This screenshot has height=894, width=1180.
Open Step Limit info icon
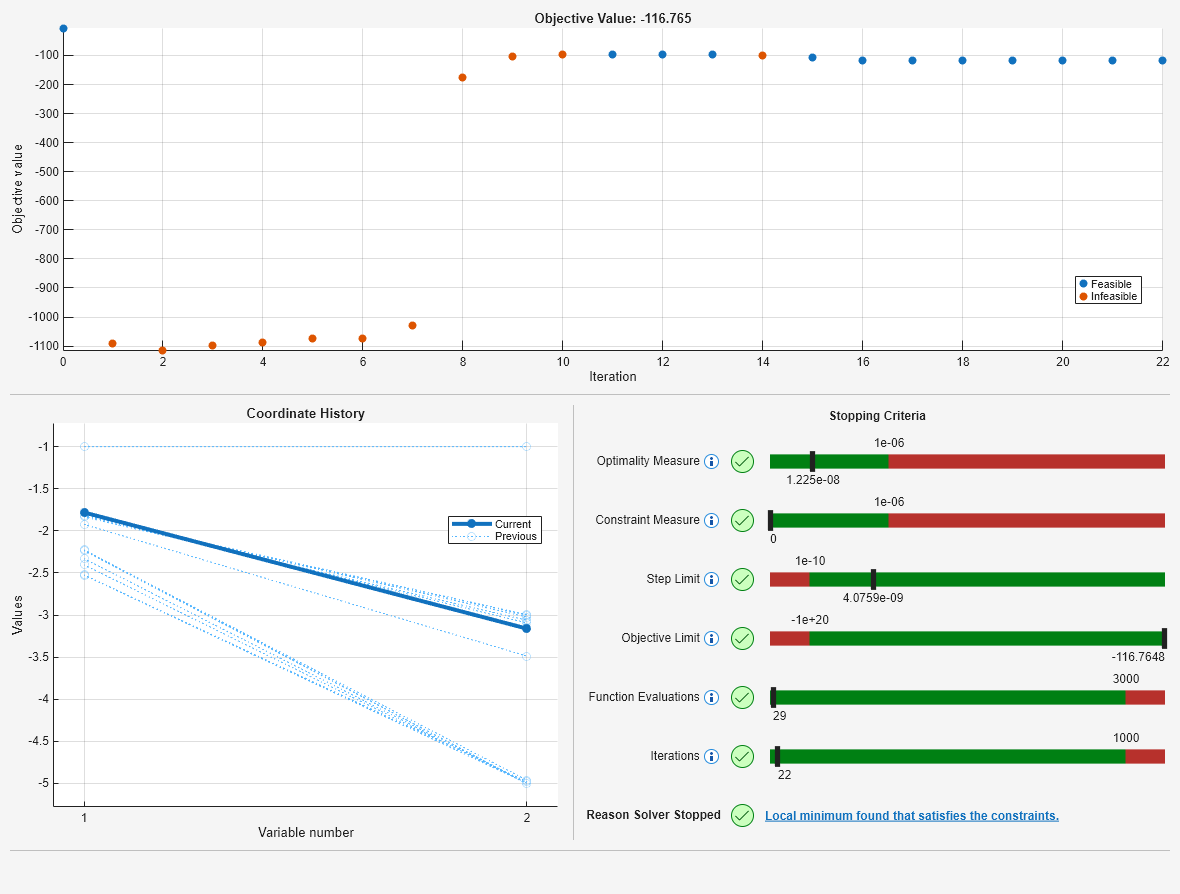click(x=711, y=579)
